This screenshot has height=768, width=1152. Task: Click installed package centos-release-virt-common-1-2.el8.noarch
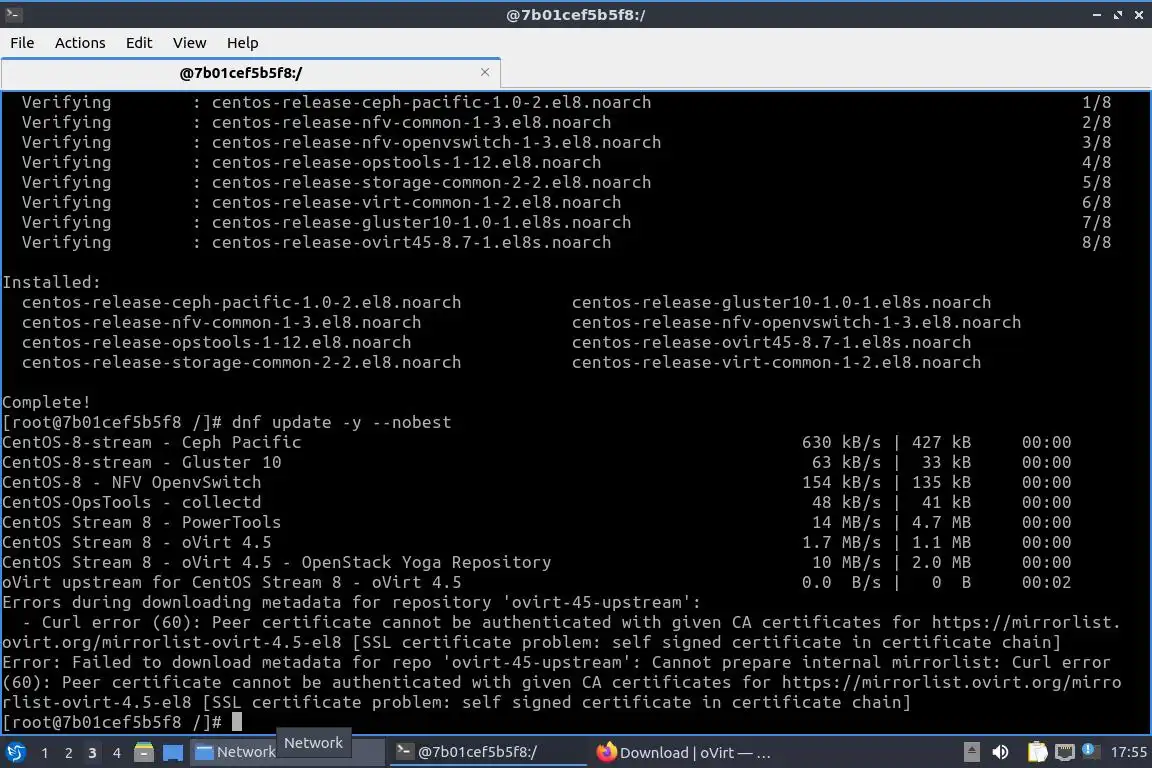point(777,362)
